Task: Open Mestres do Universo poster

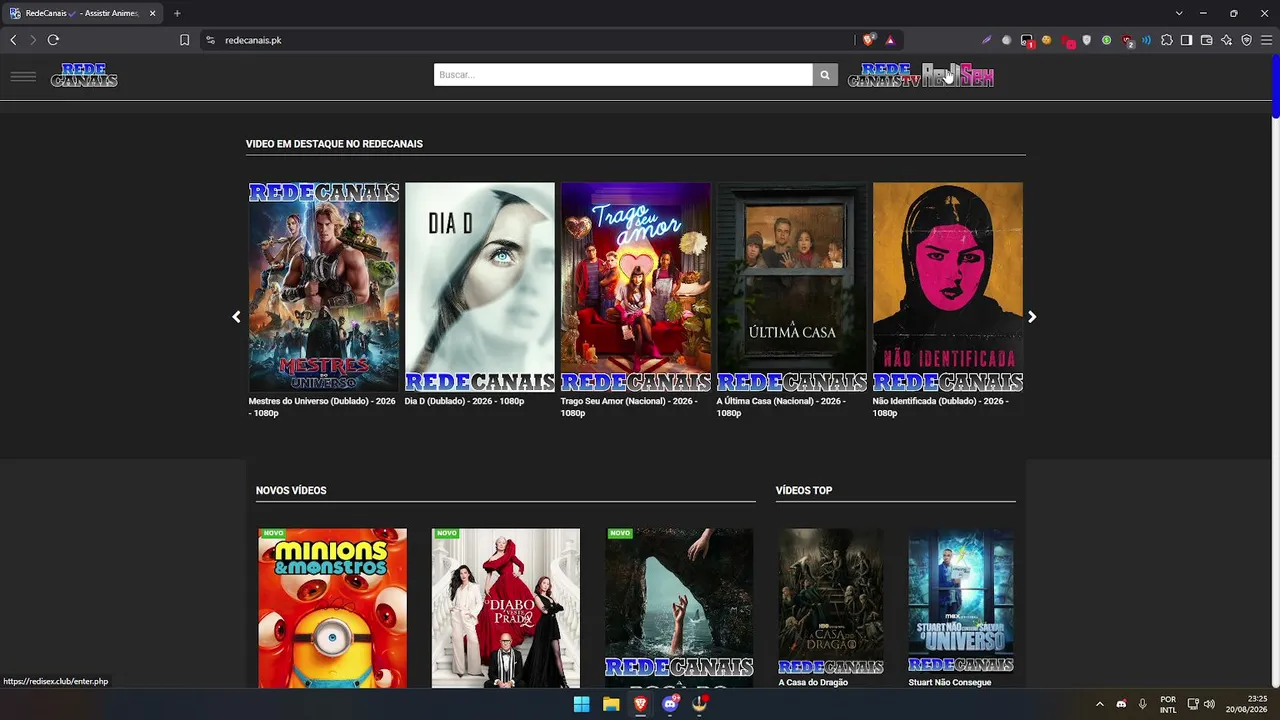Action: click(324, 287)
